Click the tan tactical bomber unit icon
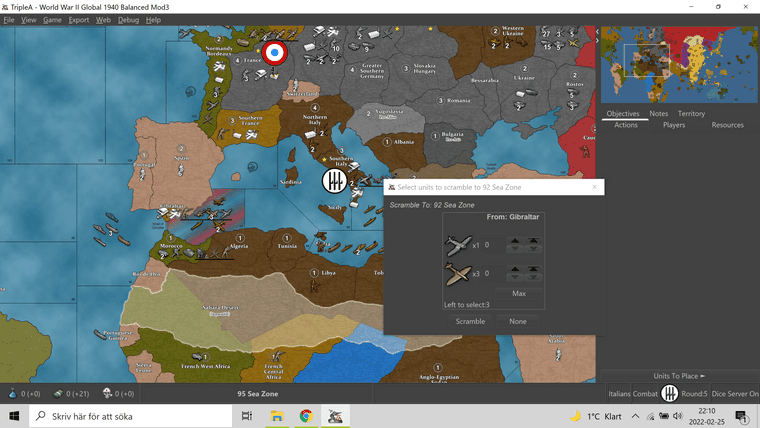This screenshot has width=760, height=428. click(458, 273)
